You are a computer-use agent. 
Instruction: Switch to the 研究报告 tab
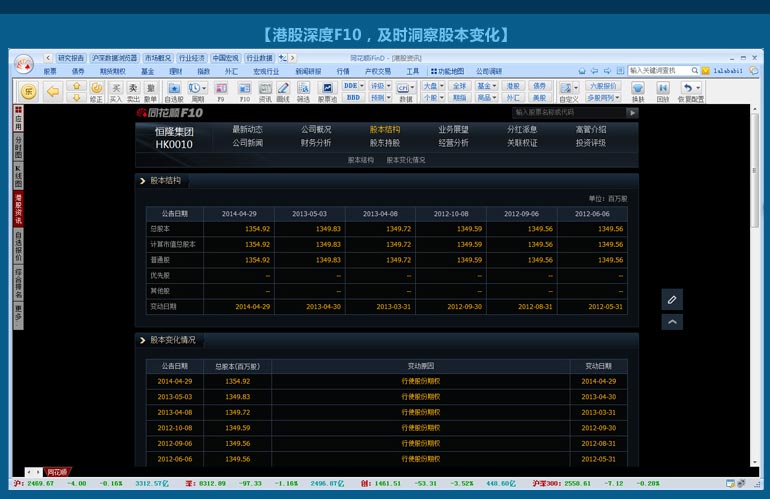tap(71, 58)
